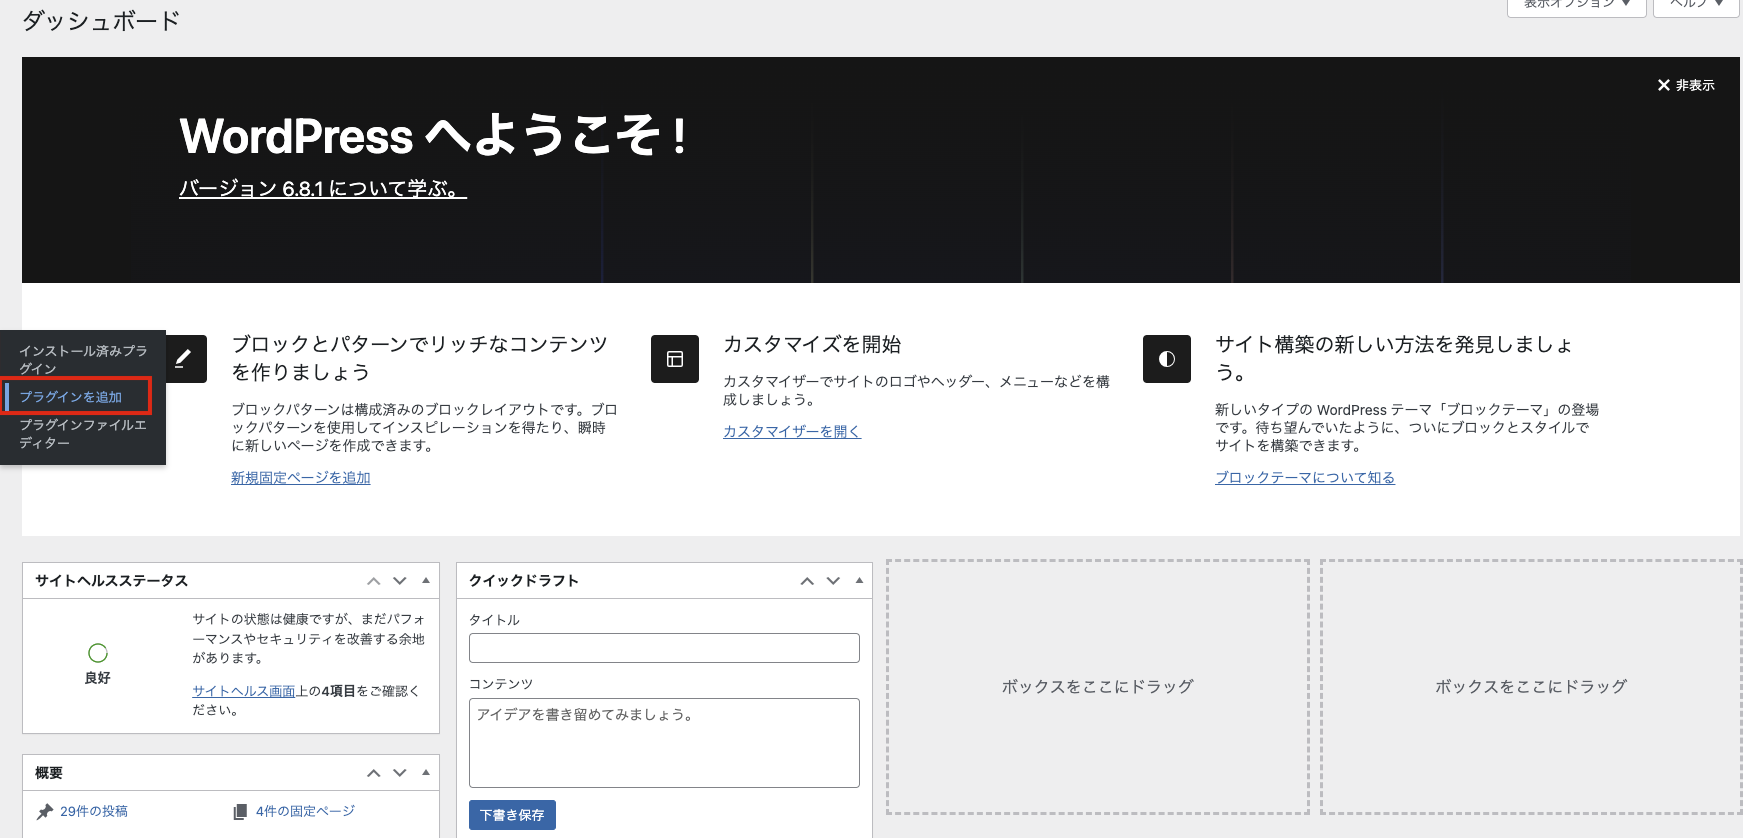Open the 表示オプション dropdown
Image resolution: width=1743 pixels, height=838 pixels.
1577,5
